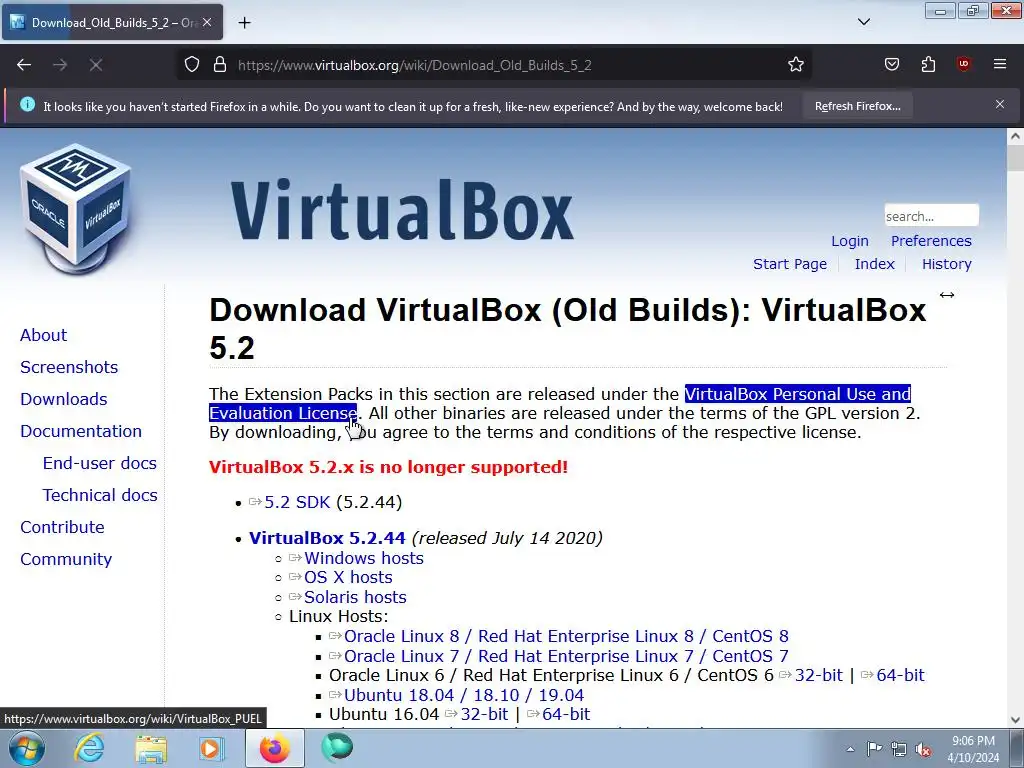Image resolution: width=1024 pixels, height=768 pixels.
Task: Open the Action Center flag icon
Action: (874, 749)
